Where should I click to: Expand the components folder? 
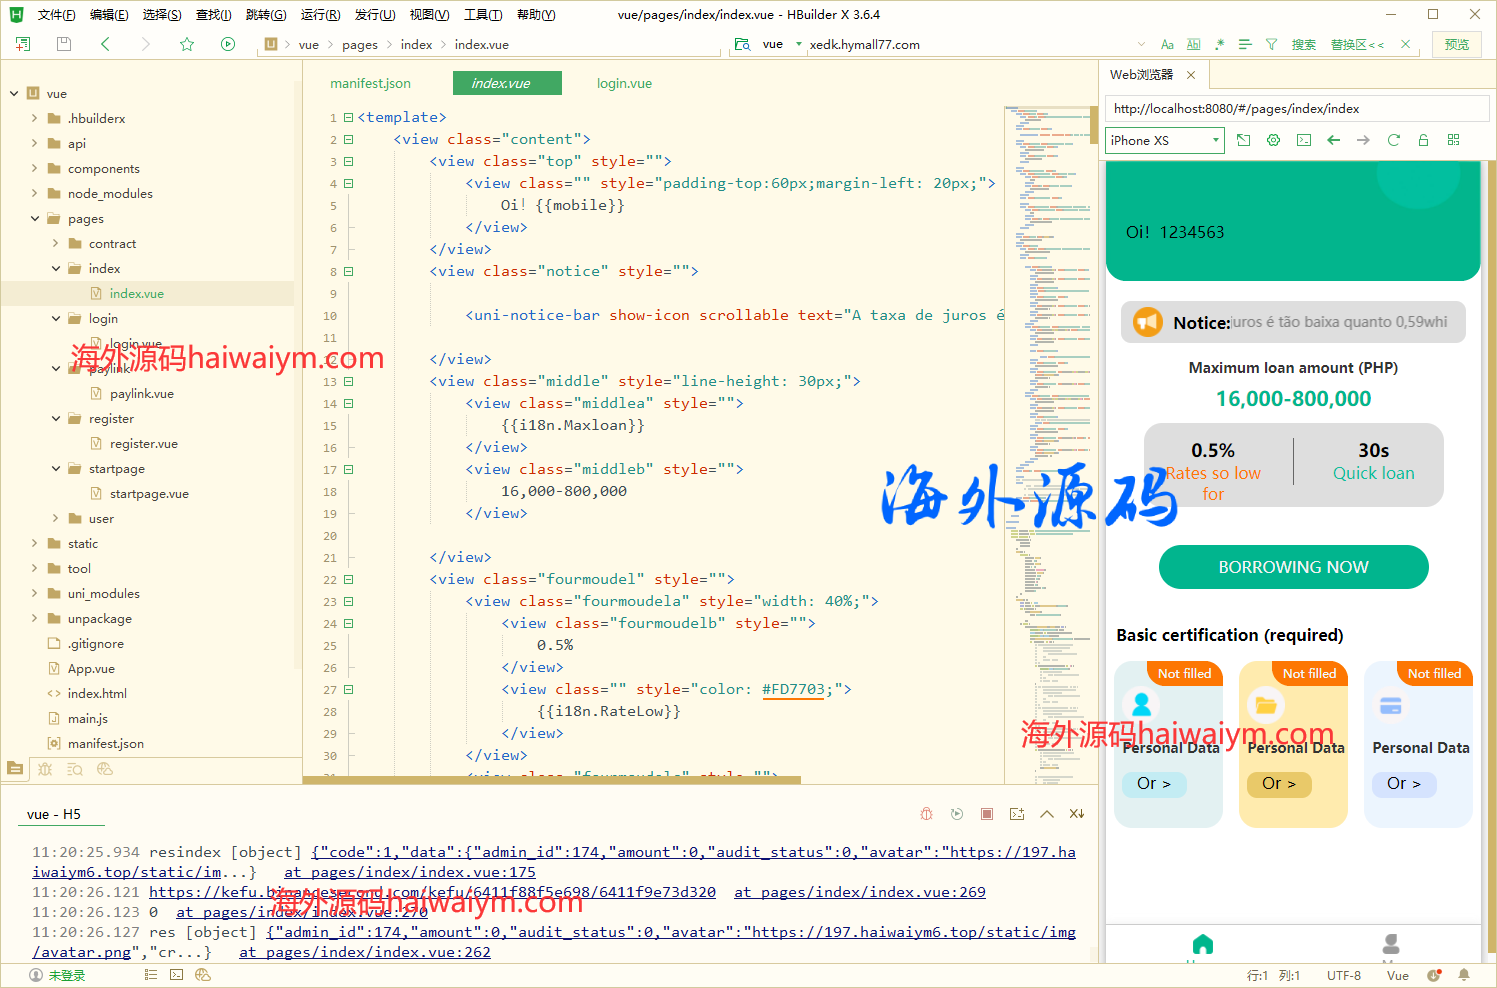pos(35,169)
